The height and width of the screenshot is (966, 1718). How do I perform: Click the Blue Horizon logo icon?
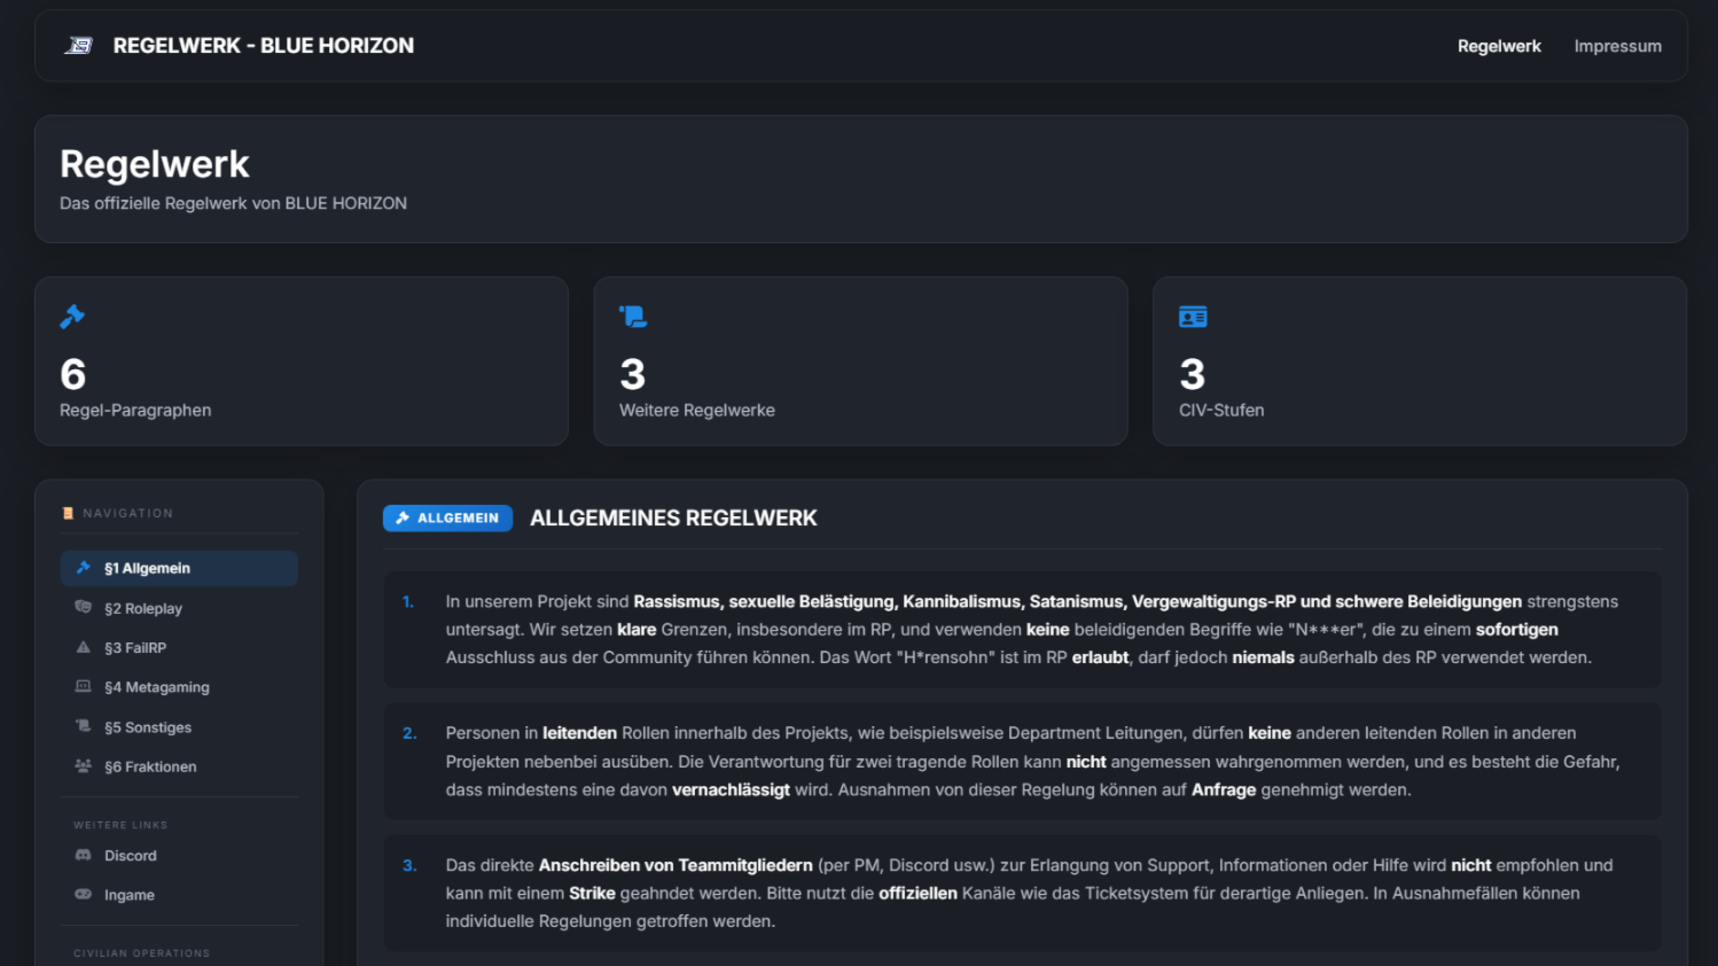(x=79, y=46)
